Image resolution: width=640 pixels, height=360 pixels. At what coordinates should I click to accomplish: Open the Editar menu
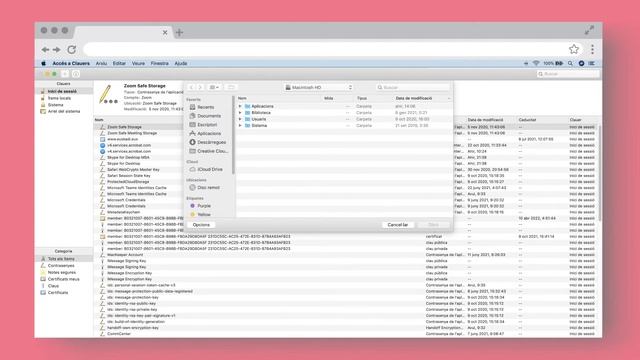point(119,63)
